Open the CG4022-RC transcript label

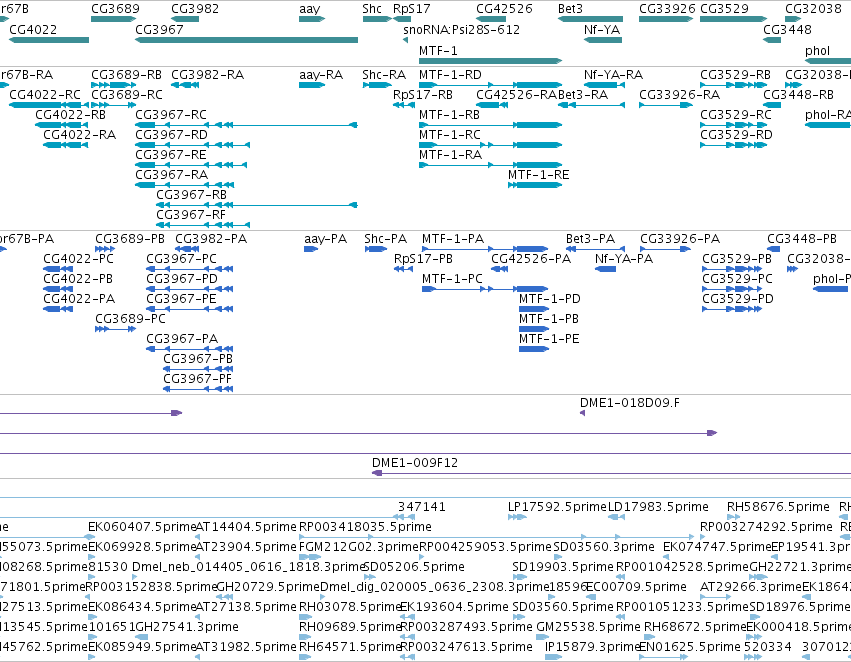(x=45, y=94)
